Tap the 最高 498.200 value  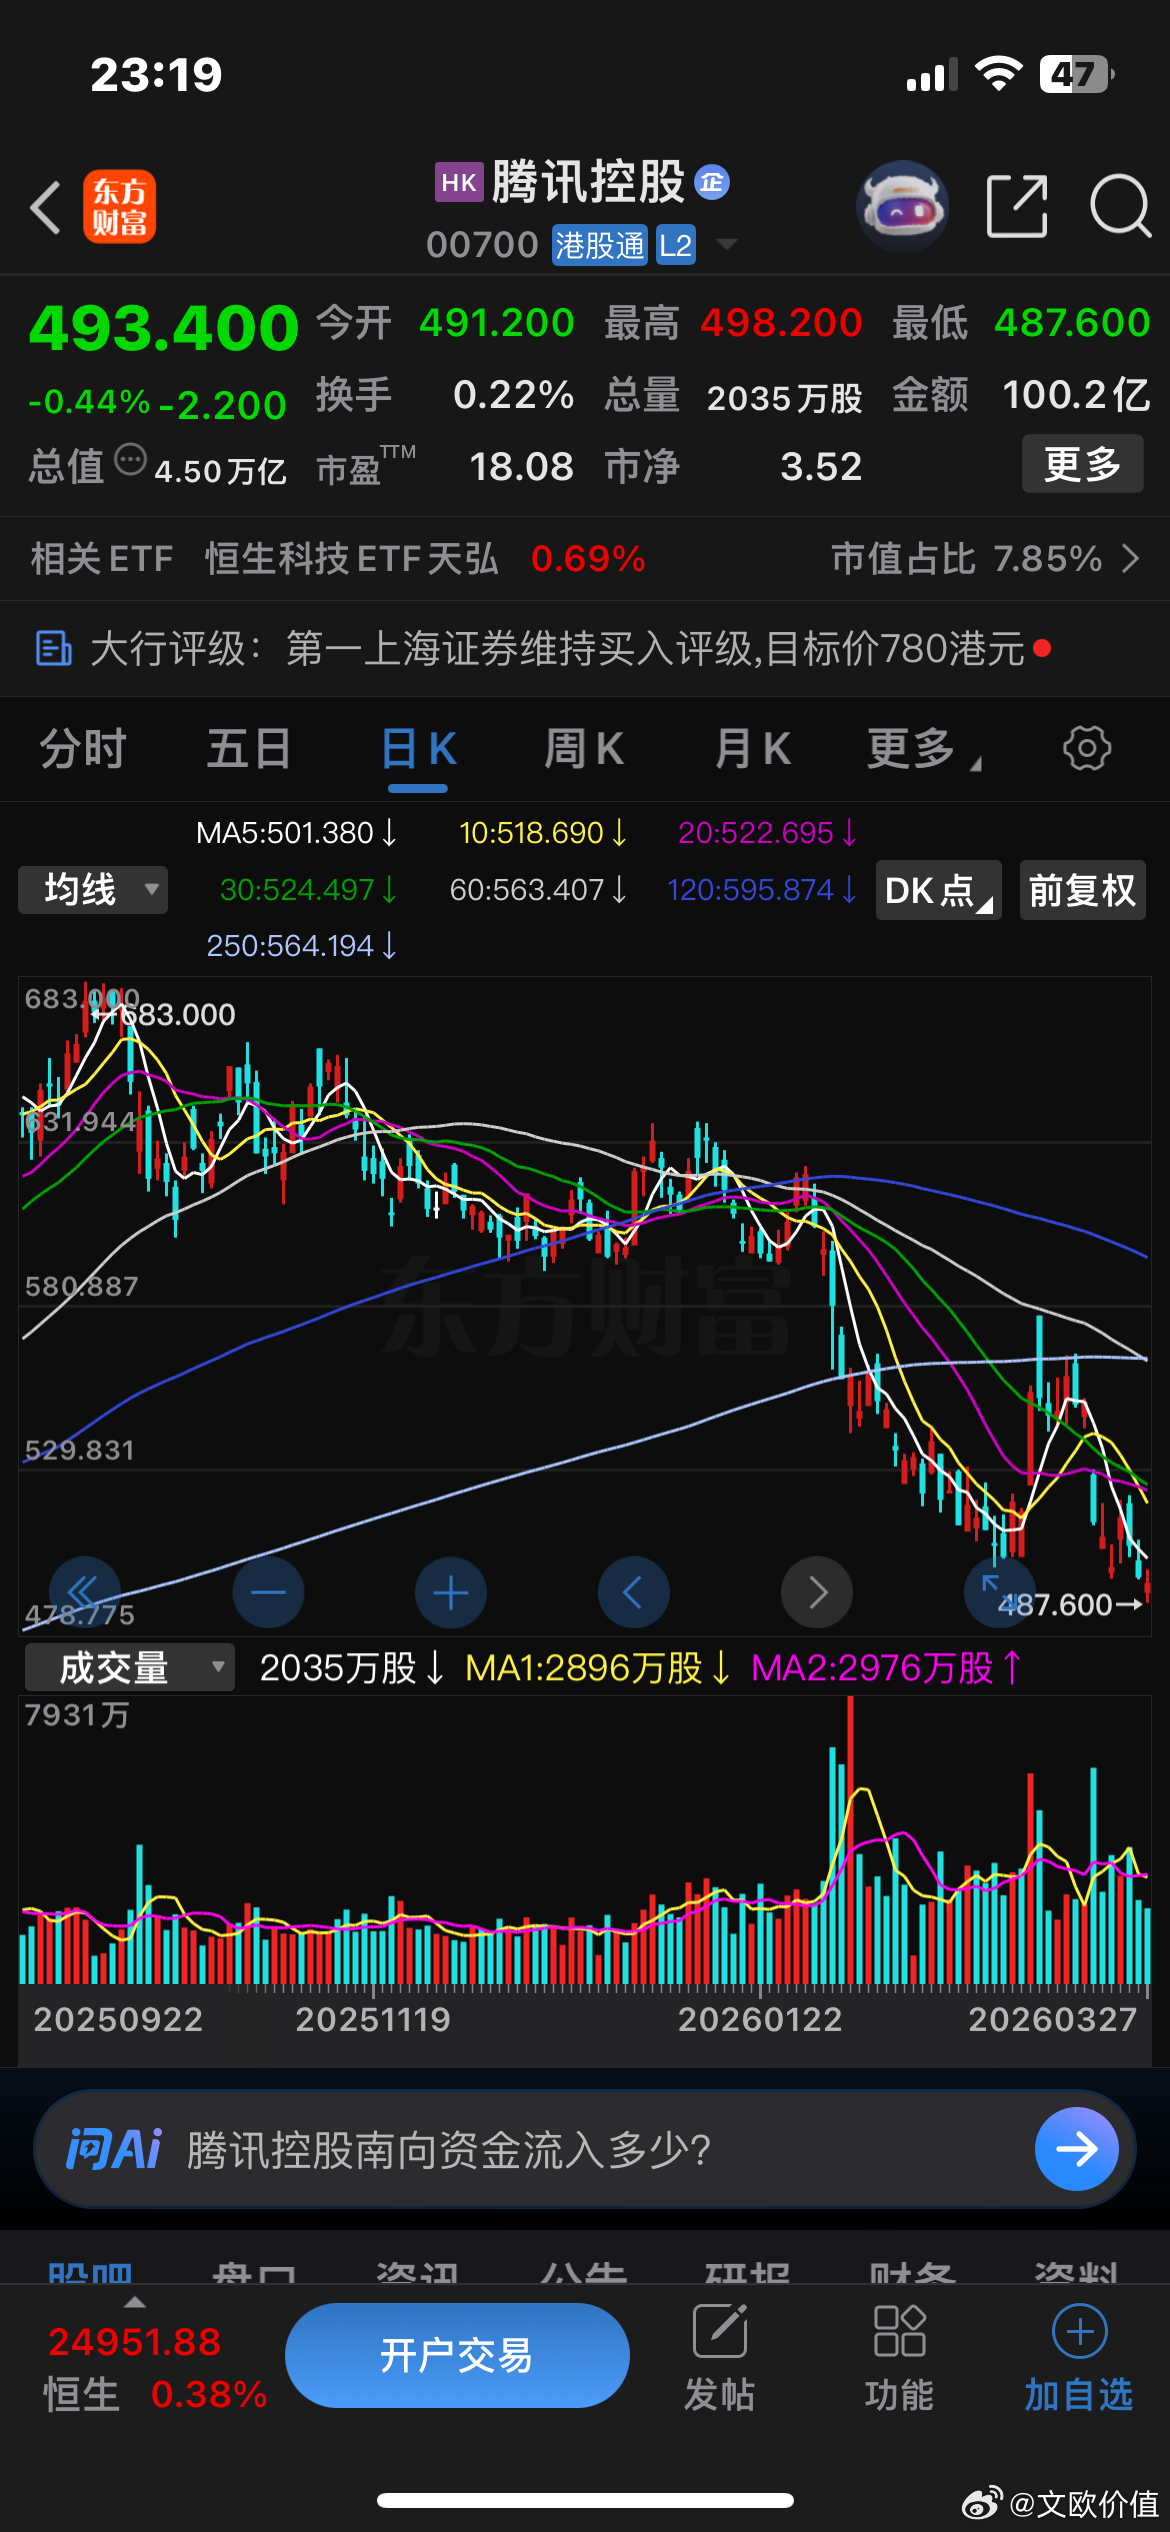coord(781,322)
